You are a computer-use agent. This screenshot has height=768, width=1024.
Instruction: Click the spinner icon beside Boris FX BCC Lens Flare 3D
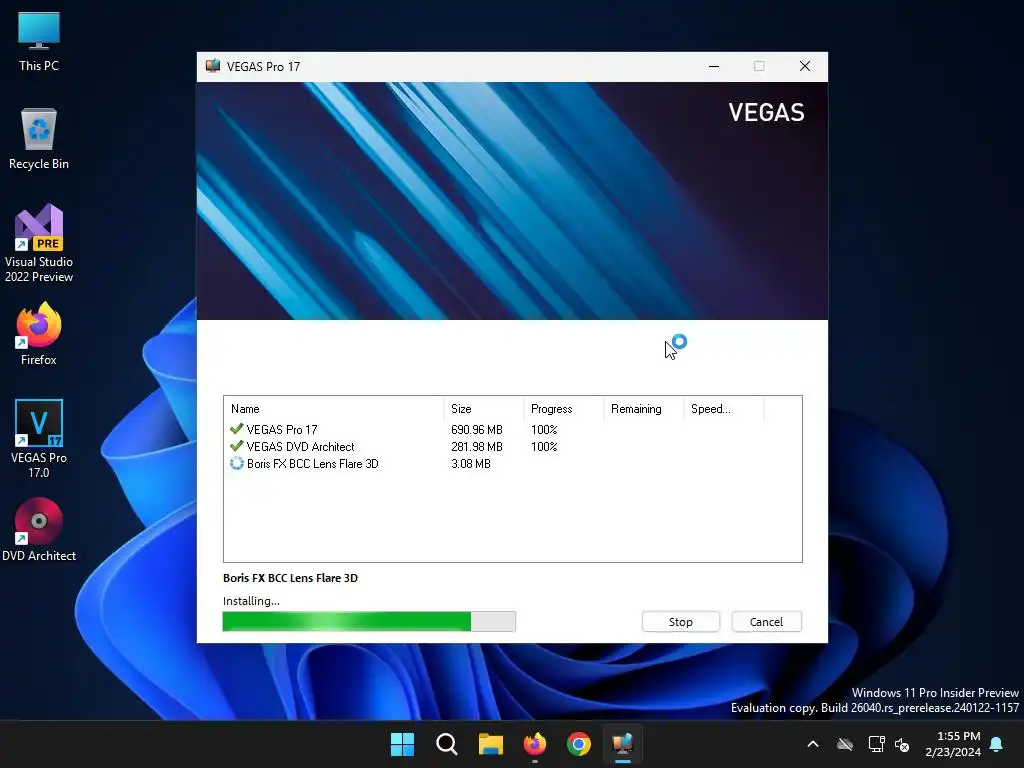point(236,464)
